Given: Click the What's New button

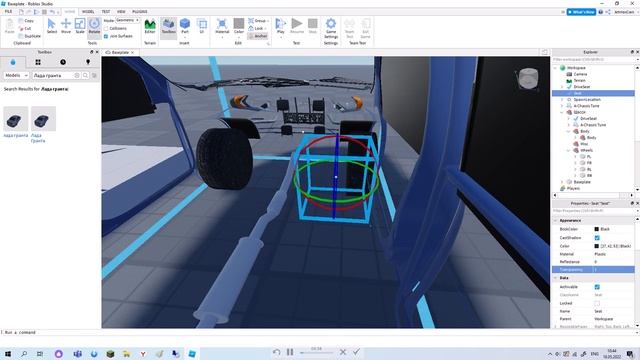Looking at the screenshot, I should click(x=581, y=12).
